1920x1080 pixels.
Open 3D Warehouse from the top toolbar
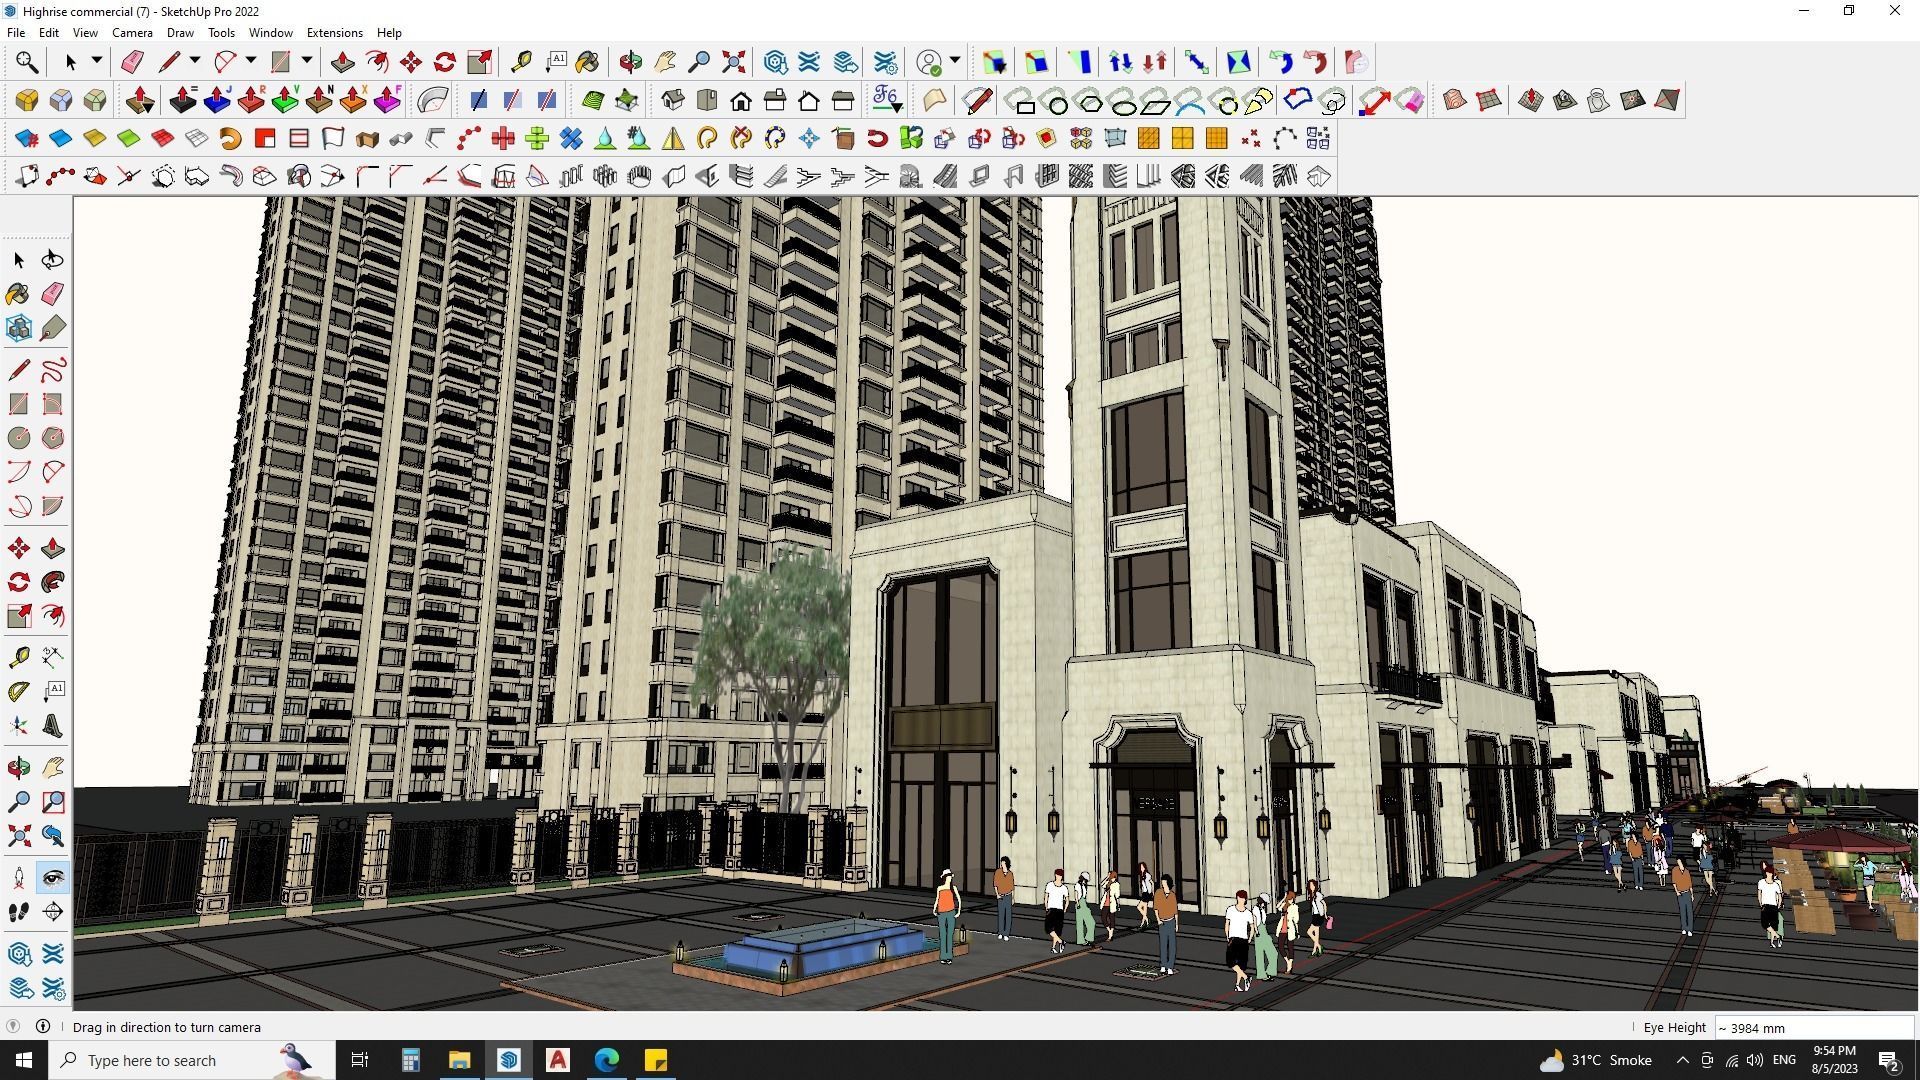click(x=775, y=62)
